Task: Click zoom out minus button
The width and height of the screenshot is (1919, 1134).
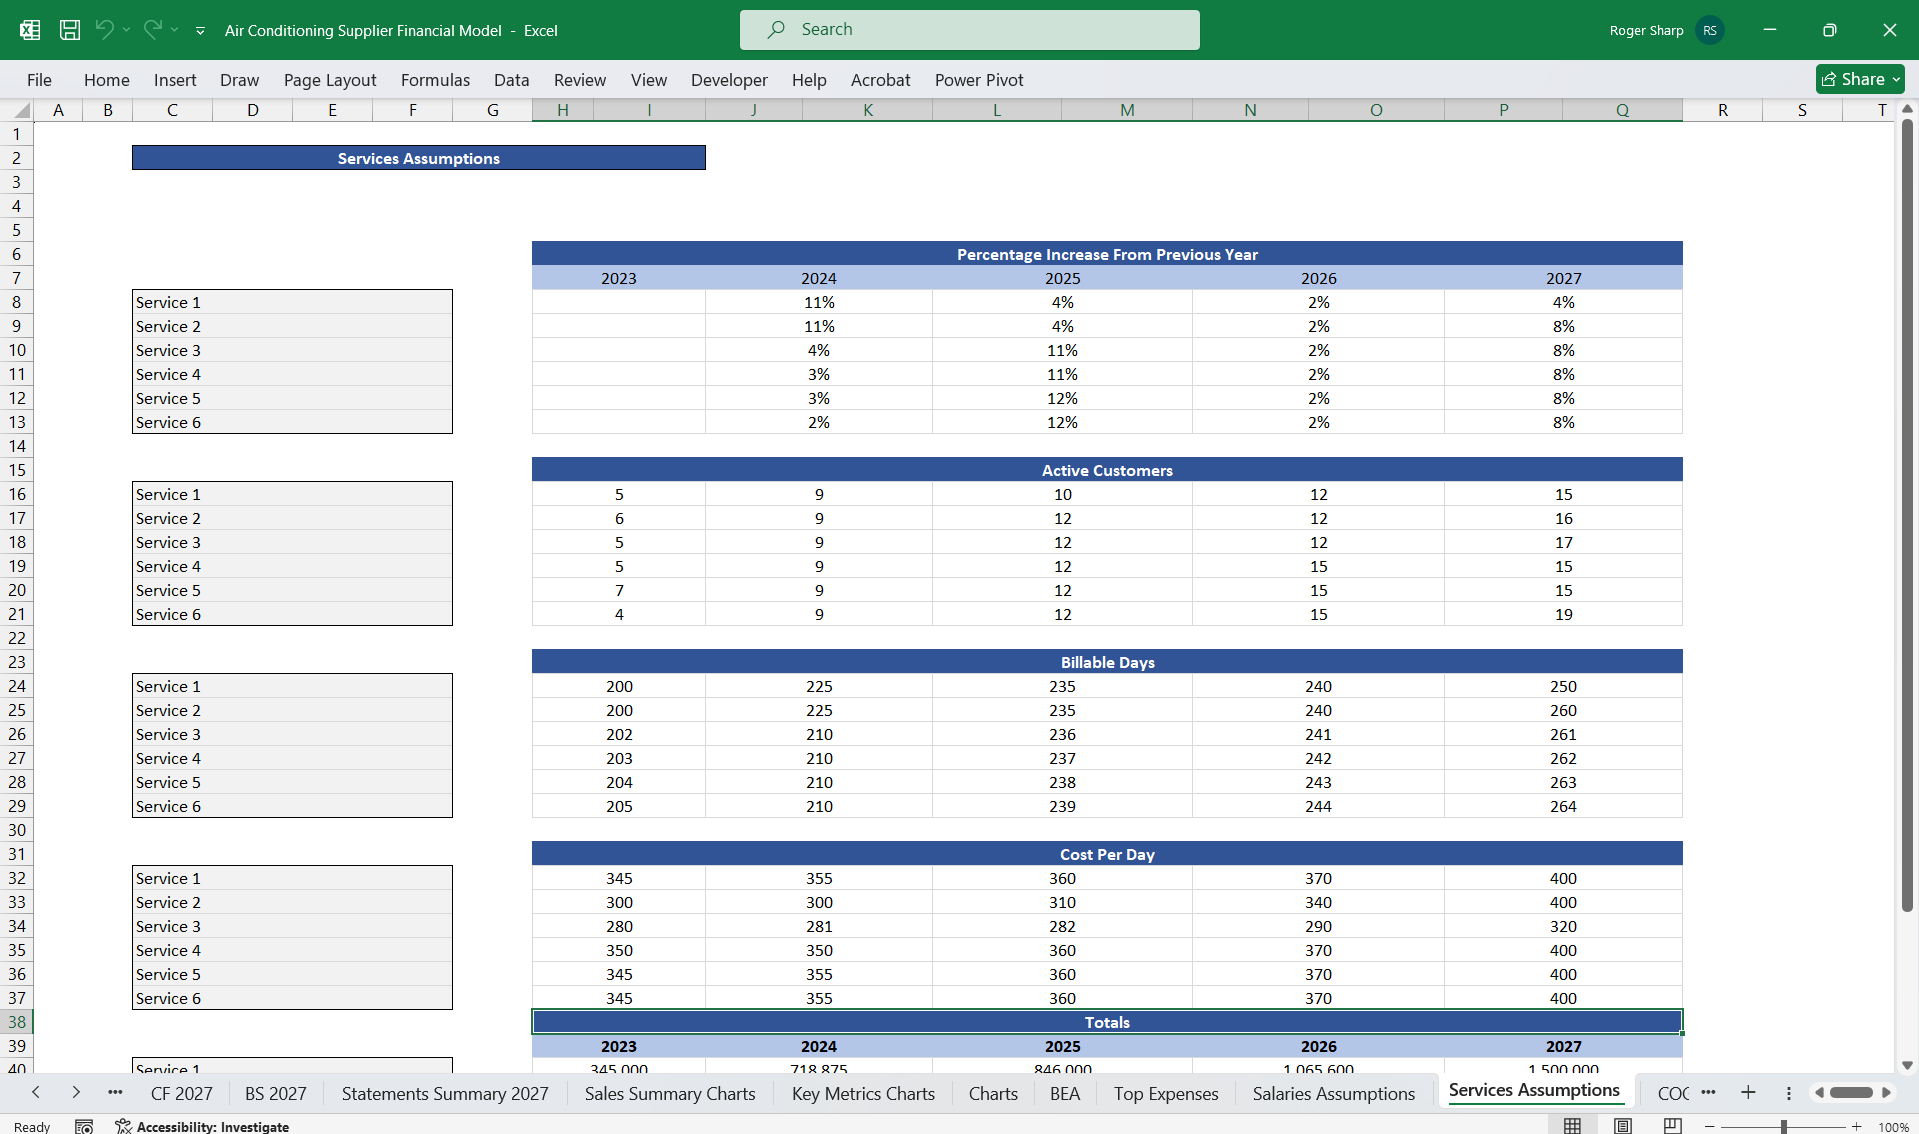Action: tap(1709, 1127)
